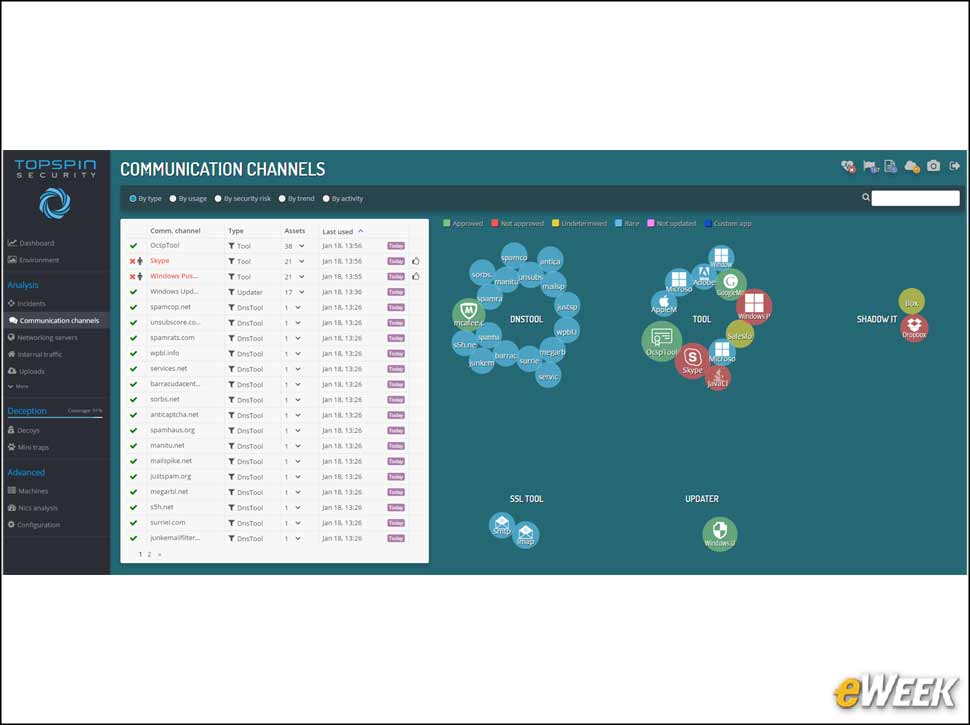Image resolution: width=970 pixels, height=725 pixels.
Task: Click the thumbs-up icon in the Skype row
Action: (416, 261)
